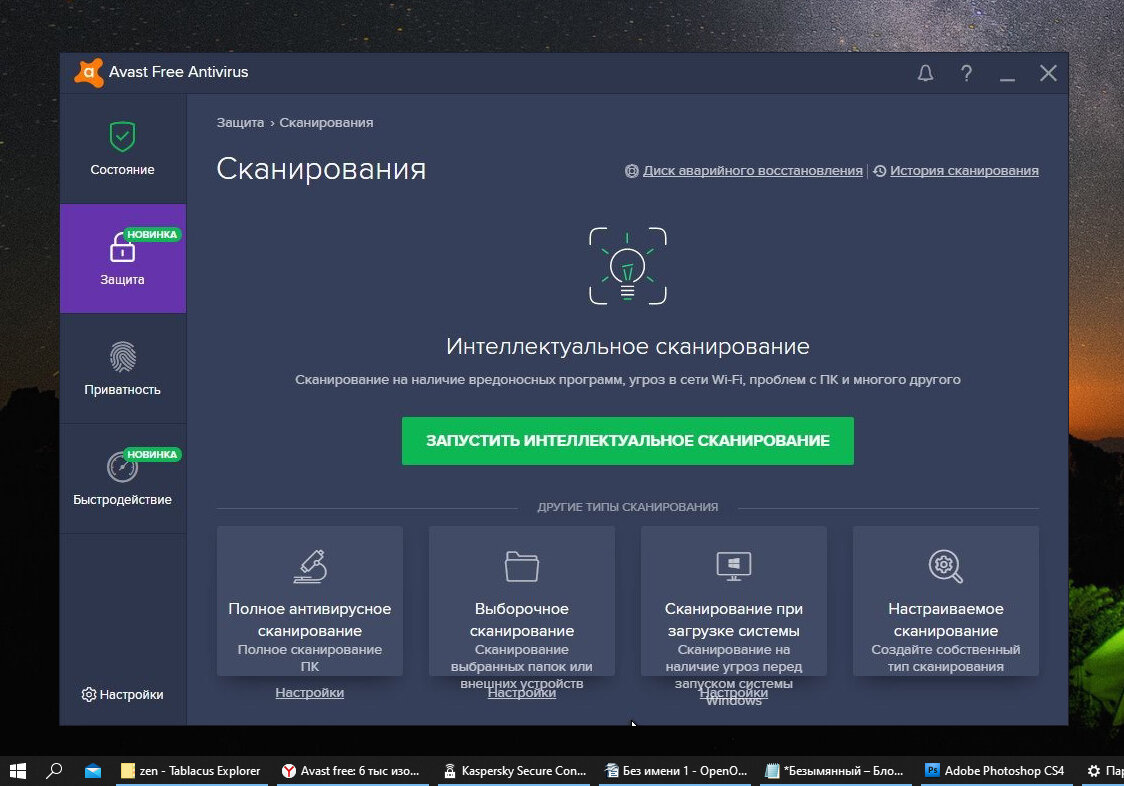1124x786 pixels.
Task: Click the magnifier gear custom scan icon
Action: coord(946,567)
